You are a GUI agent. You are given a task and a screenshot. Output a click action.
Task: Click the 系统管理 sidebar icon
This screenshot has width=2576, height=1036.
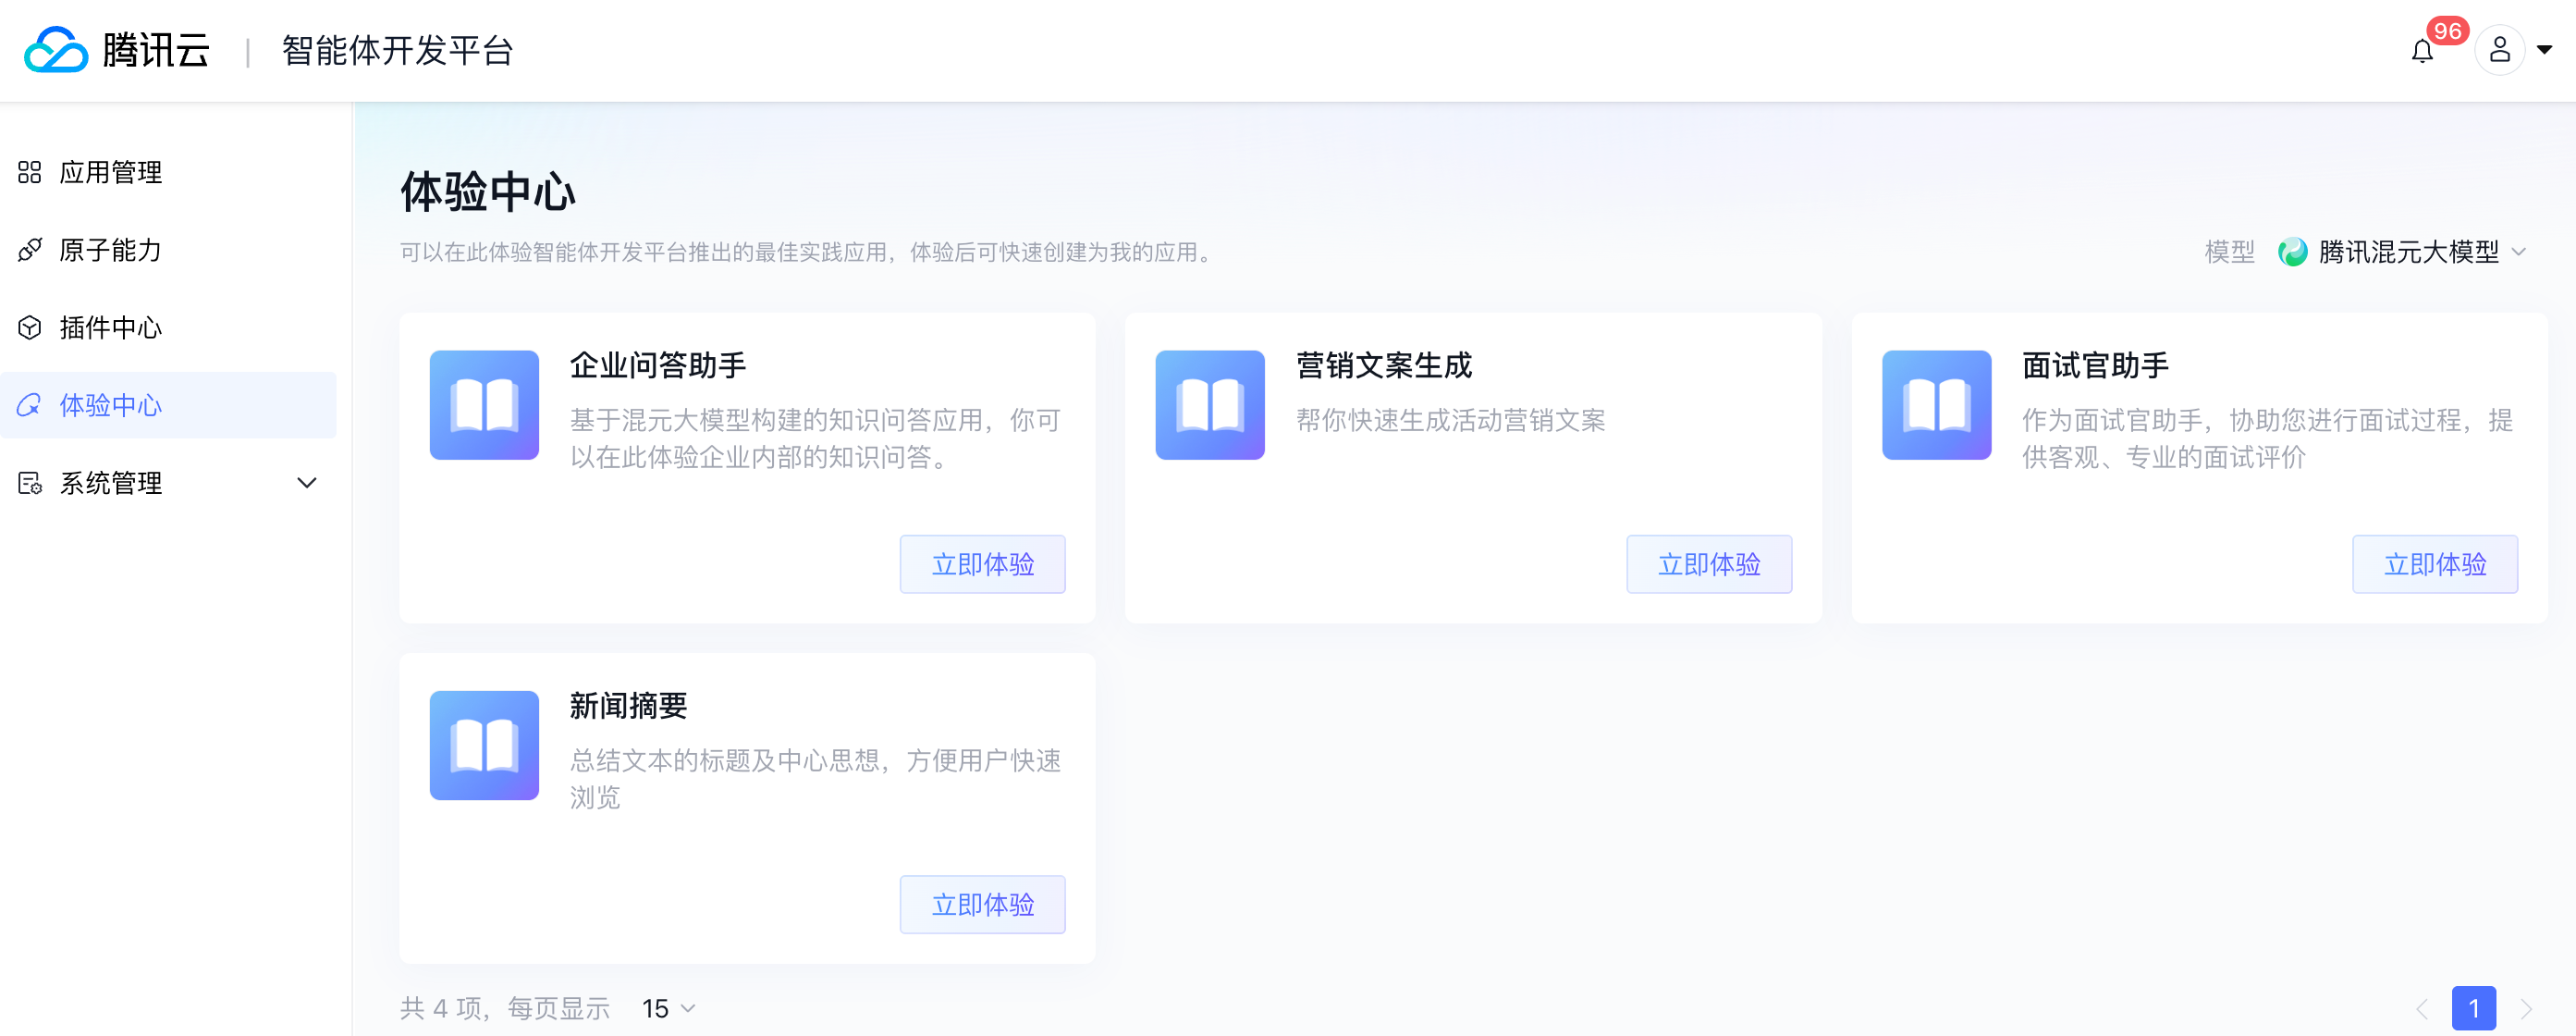pyautogui.click(x=30, y=483)
